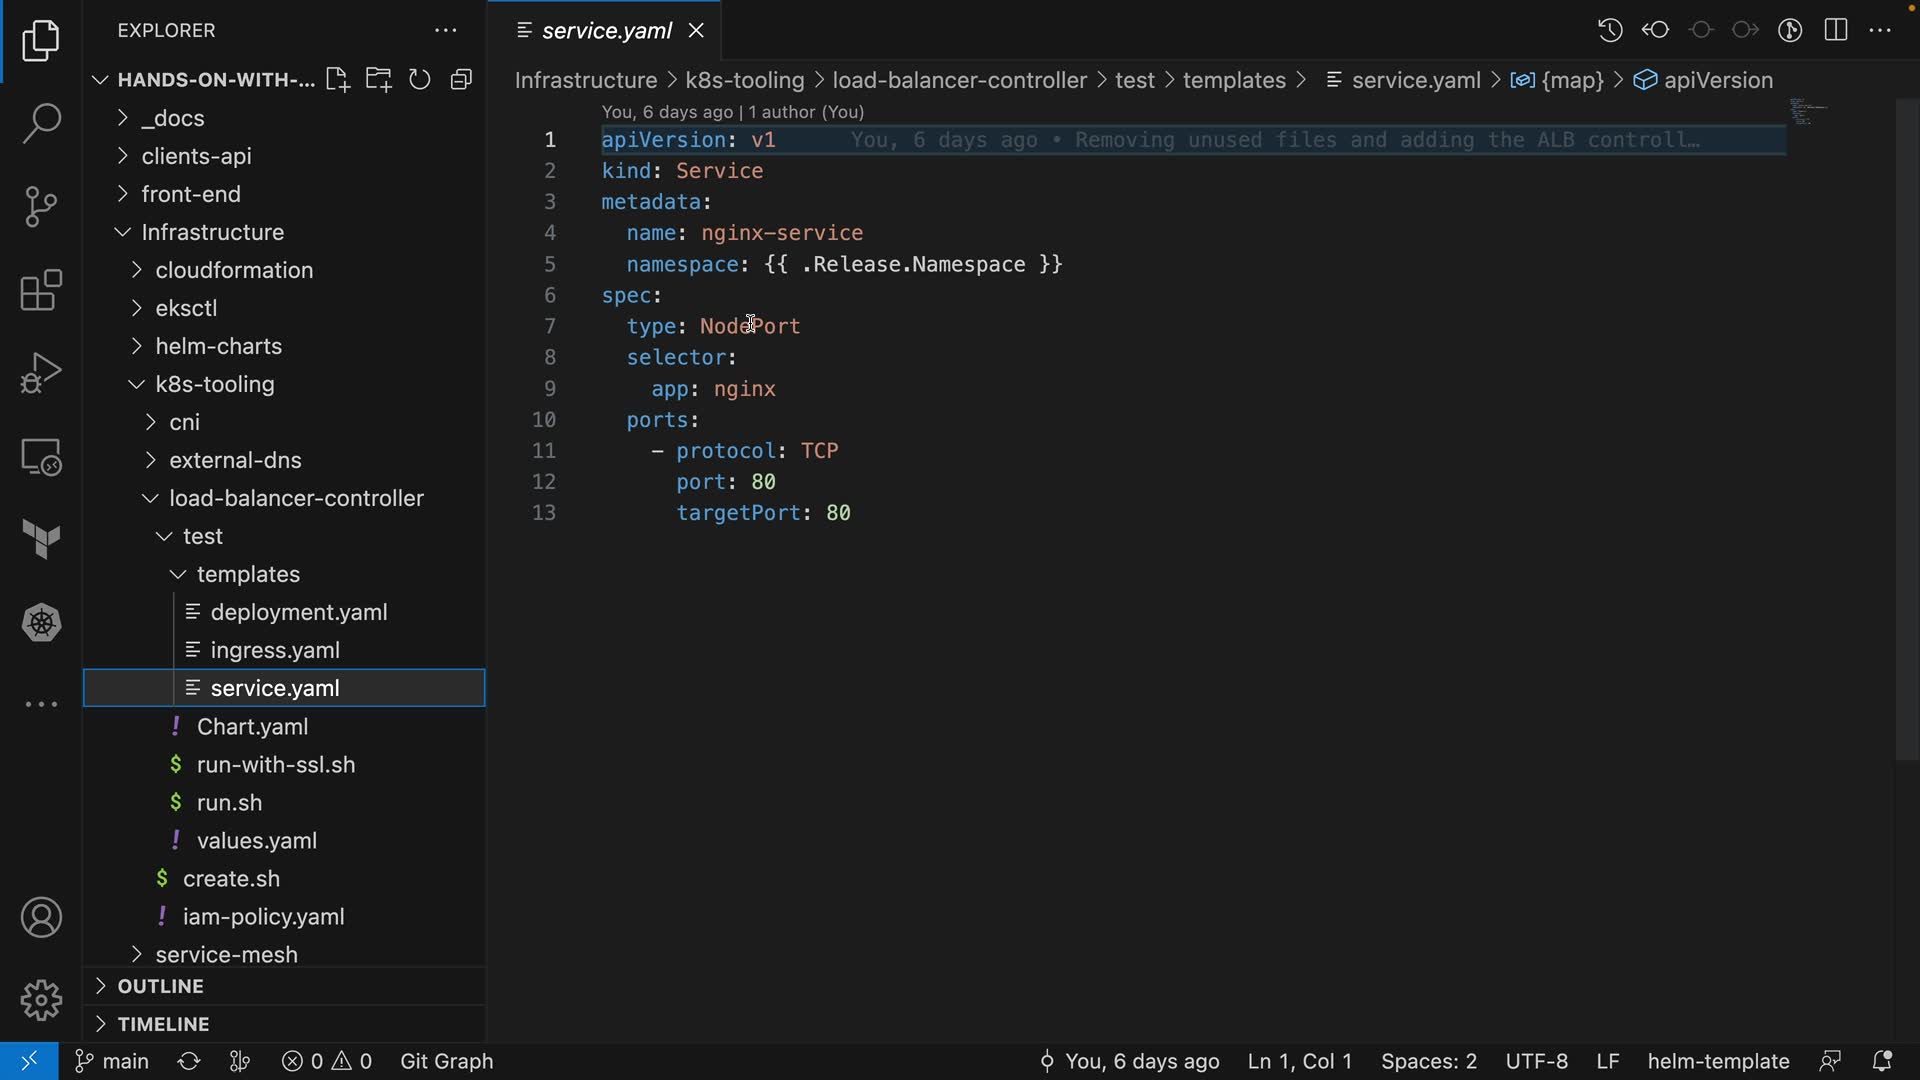The image size is (1920, 1080).
Task: Open the Search view in activity bar
Action: [41, 124]
